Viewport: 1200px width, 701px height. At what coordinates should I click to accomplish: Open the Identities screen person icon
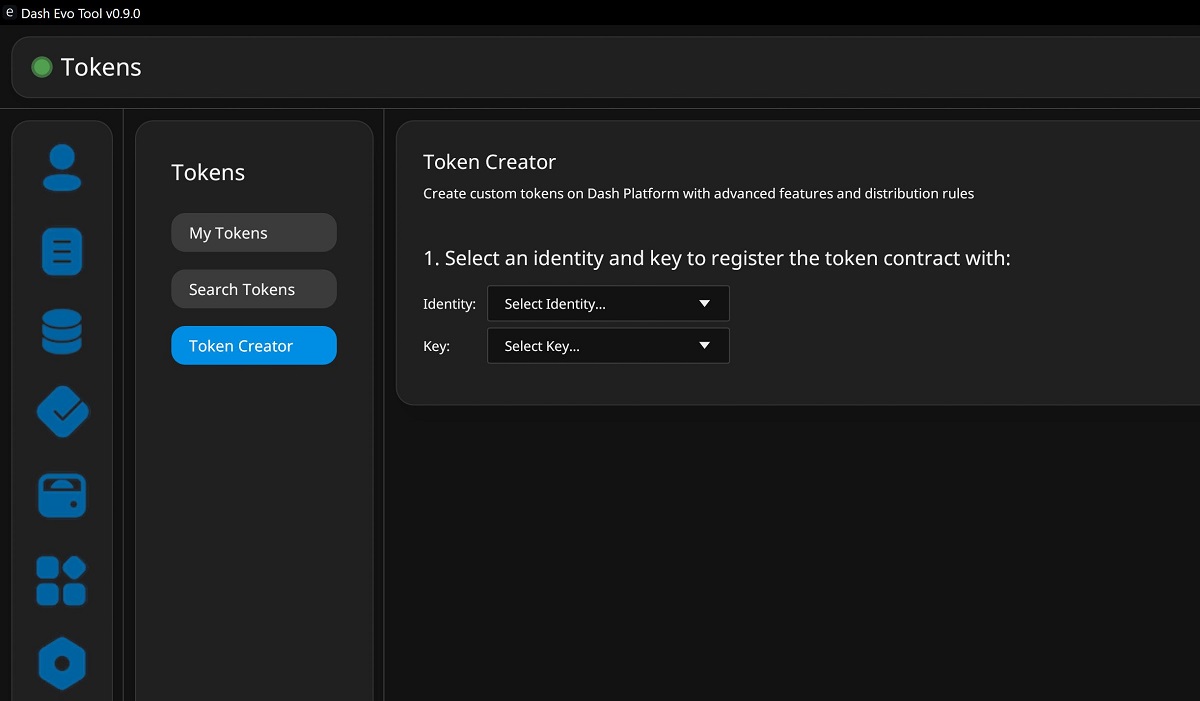point(62,167)
